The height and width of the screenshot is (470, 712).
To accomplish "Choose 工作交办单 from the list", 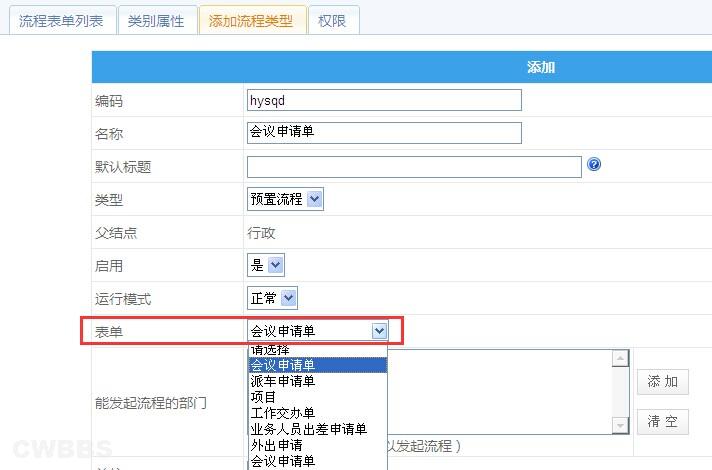I will coord(318,413).
